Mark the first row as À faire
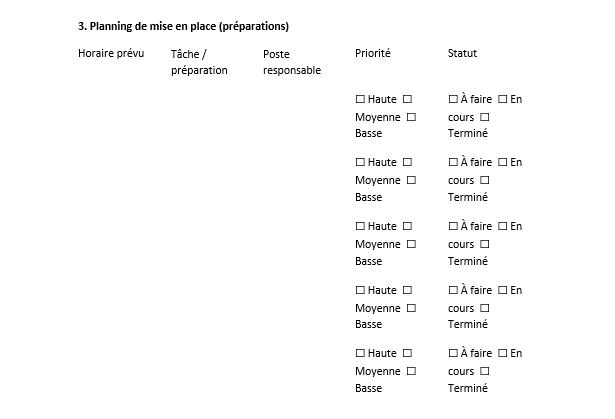The height and width of the screenshot is (419, 615). (x=454, y=99)
